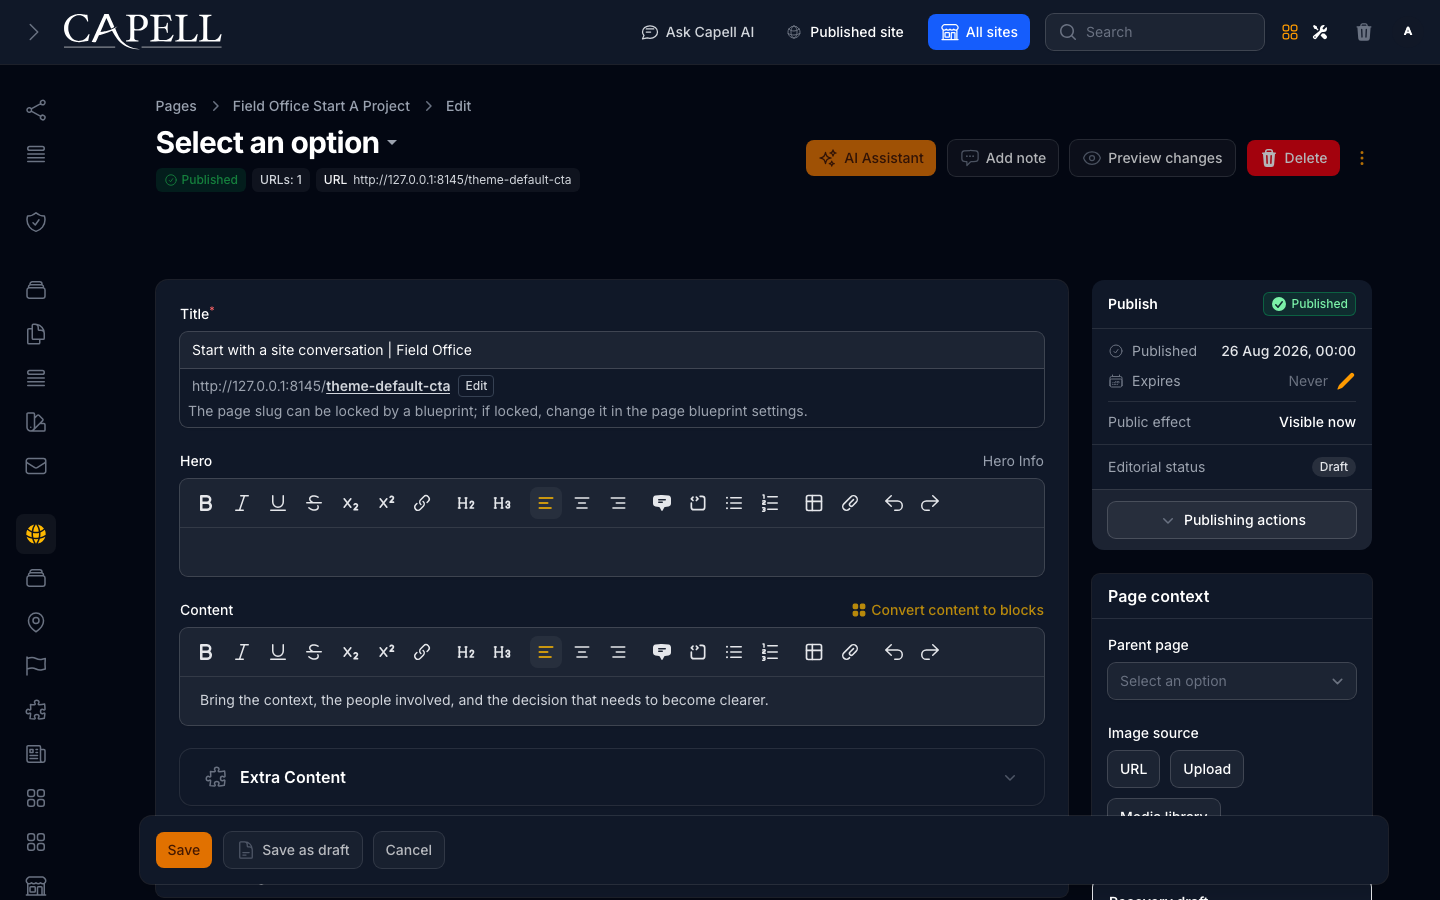
Task: Click into the Content text area
Action: [612, 700]
